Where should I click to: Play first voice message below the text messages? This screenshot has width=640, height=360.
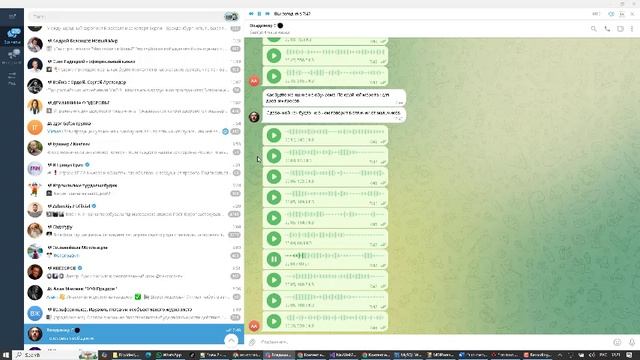pyautogui.click(x=274, y=135)
